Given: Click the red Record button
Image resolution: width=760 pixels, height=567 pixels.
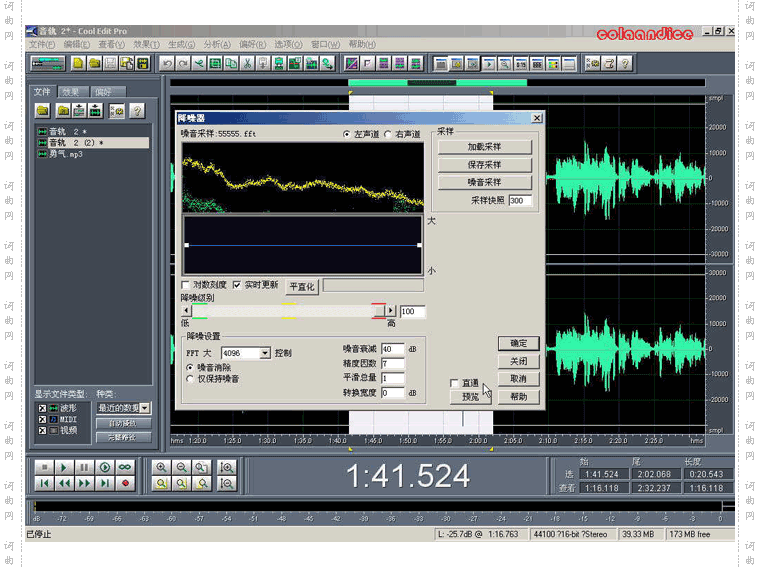Looking at the screenshot, I should tap(125, 483).
